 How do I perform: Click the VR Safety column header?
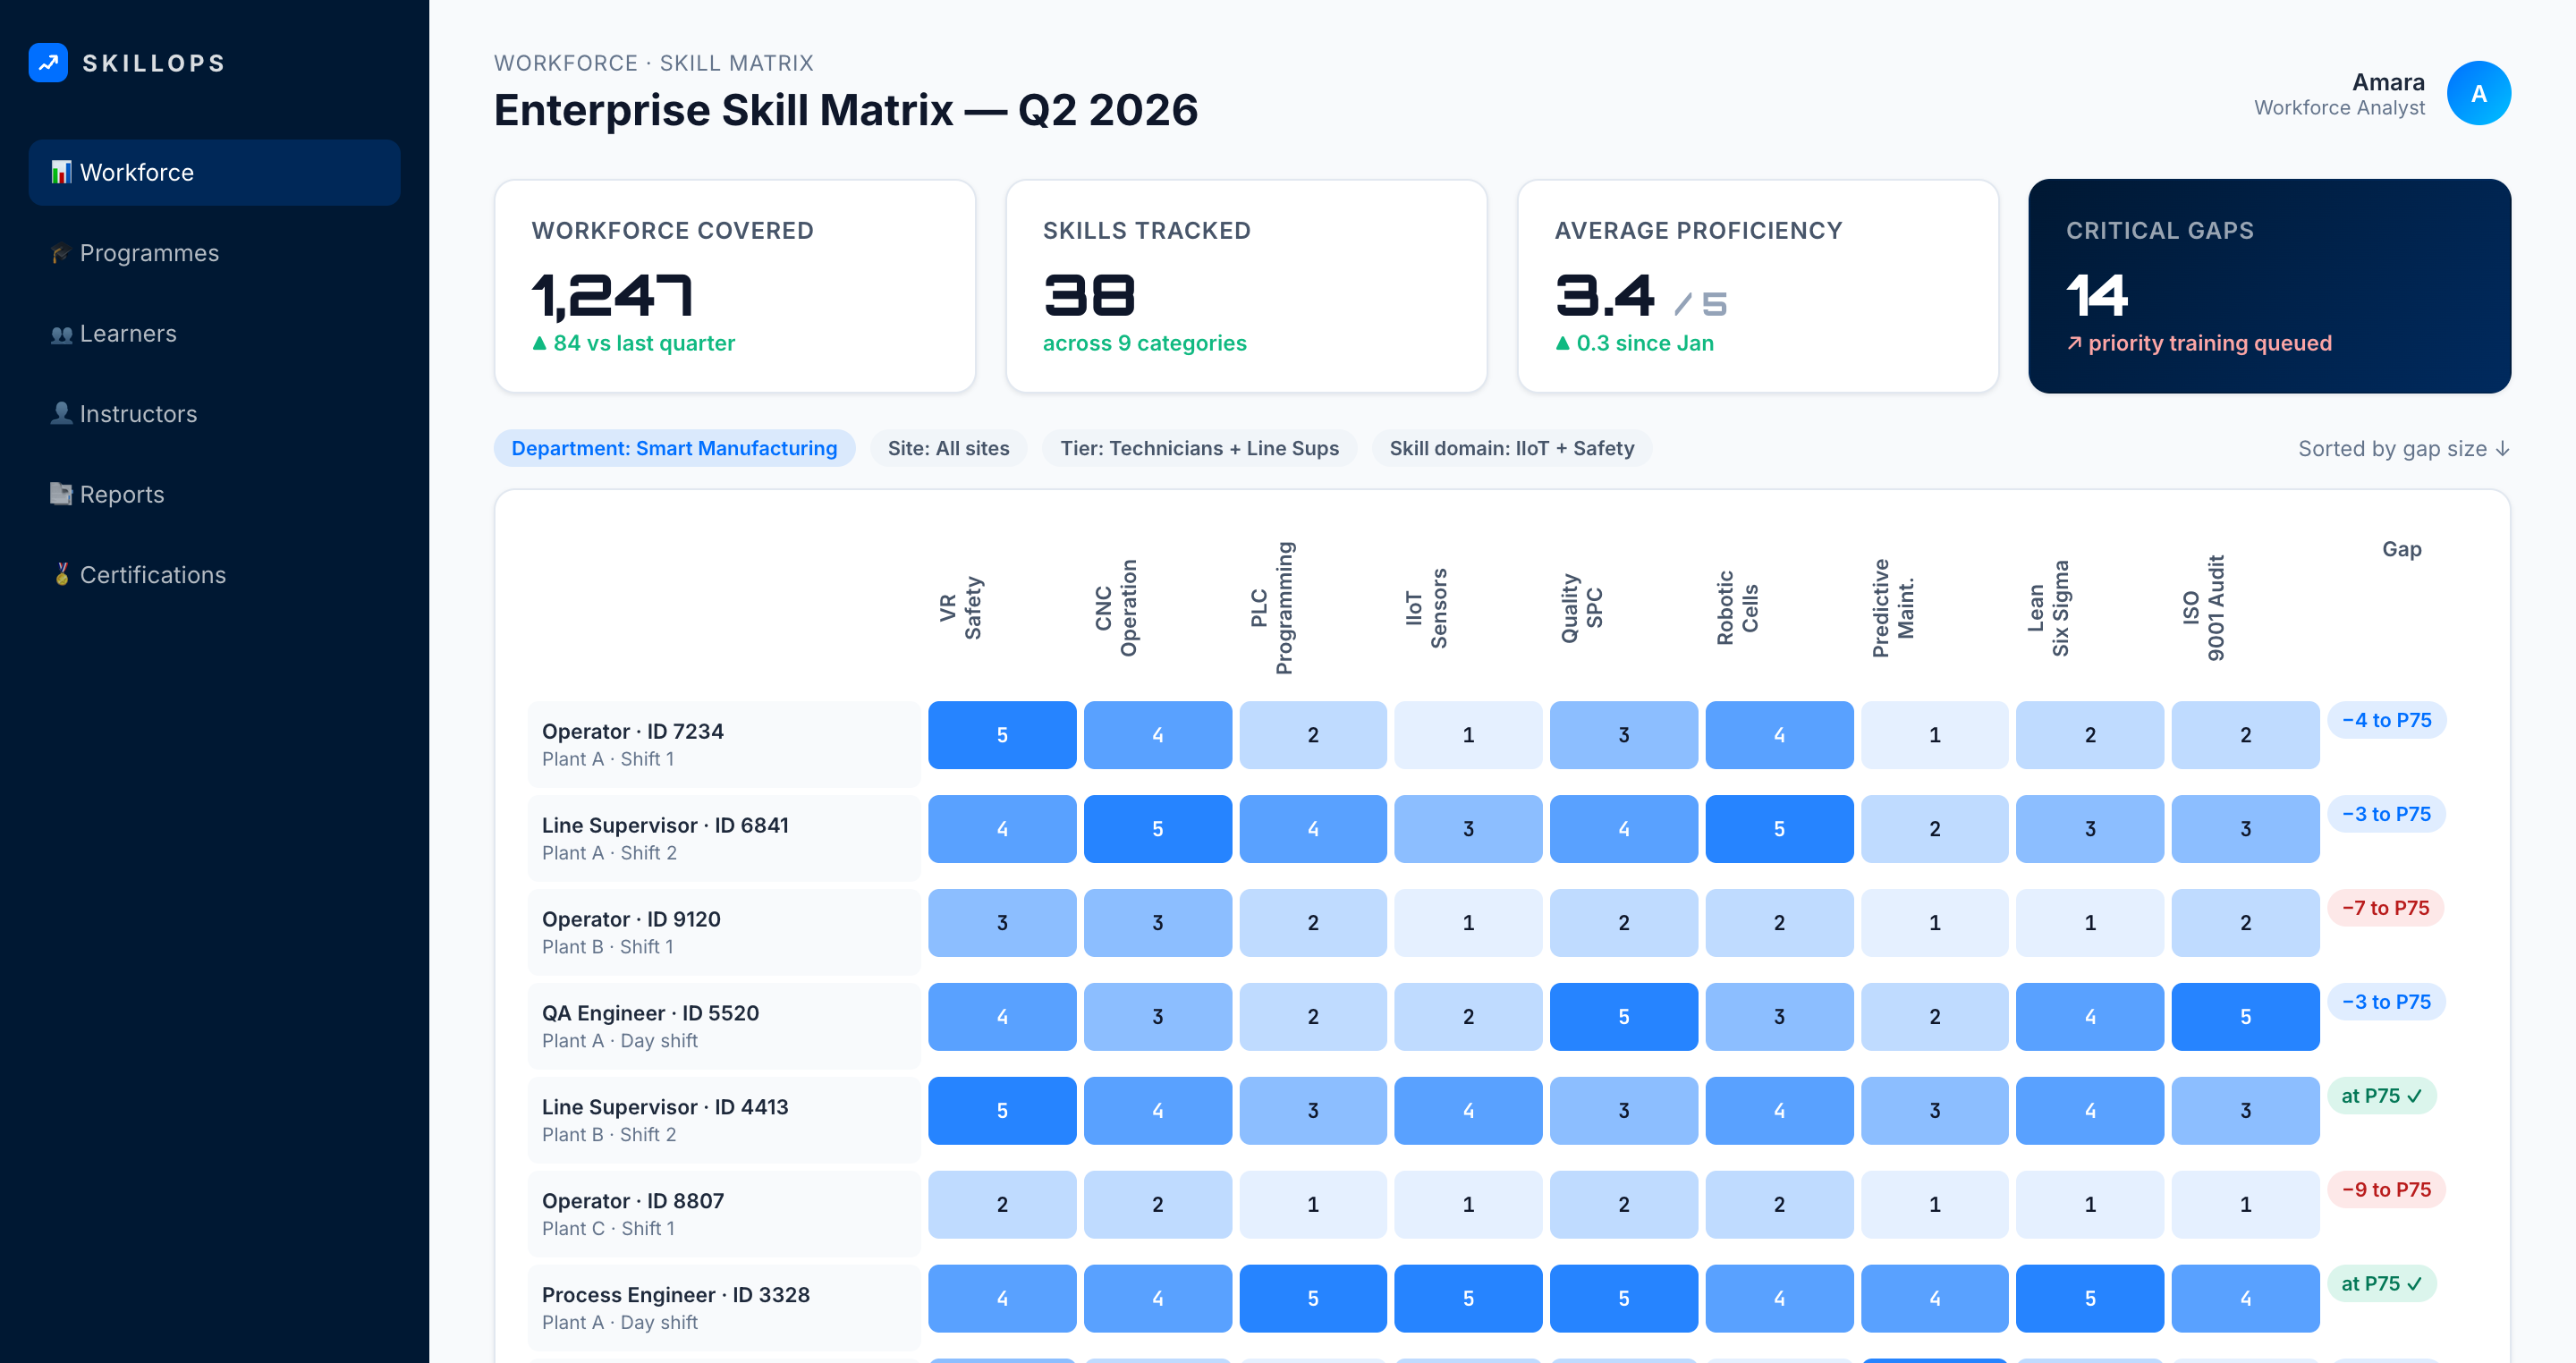coord(961,607)
